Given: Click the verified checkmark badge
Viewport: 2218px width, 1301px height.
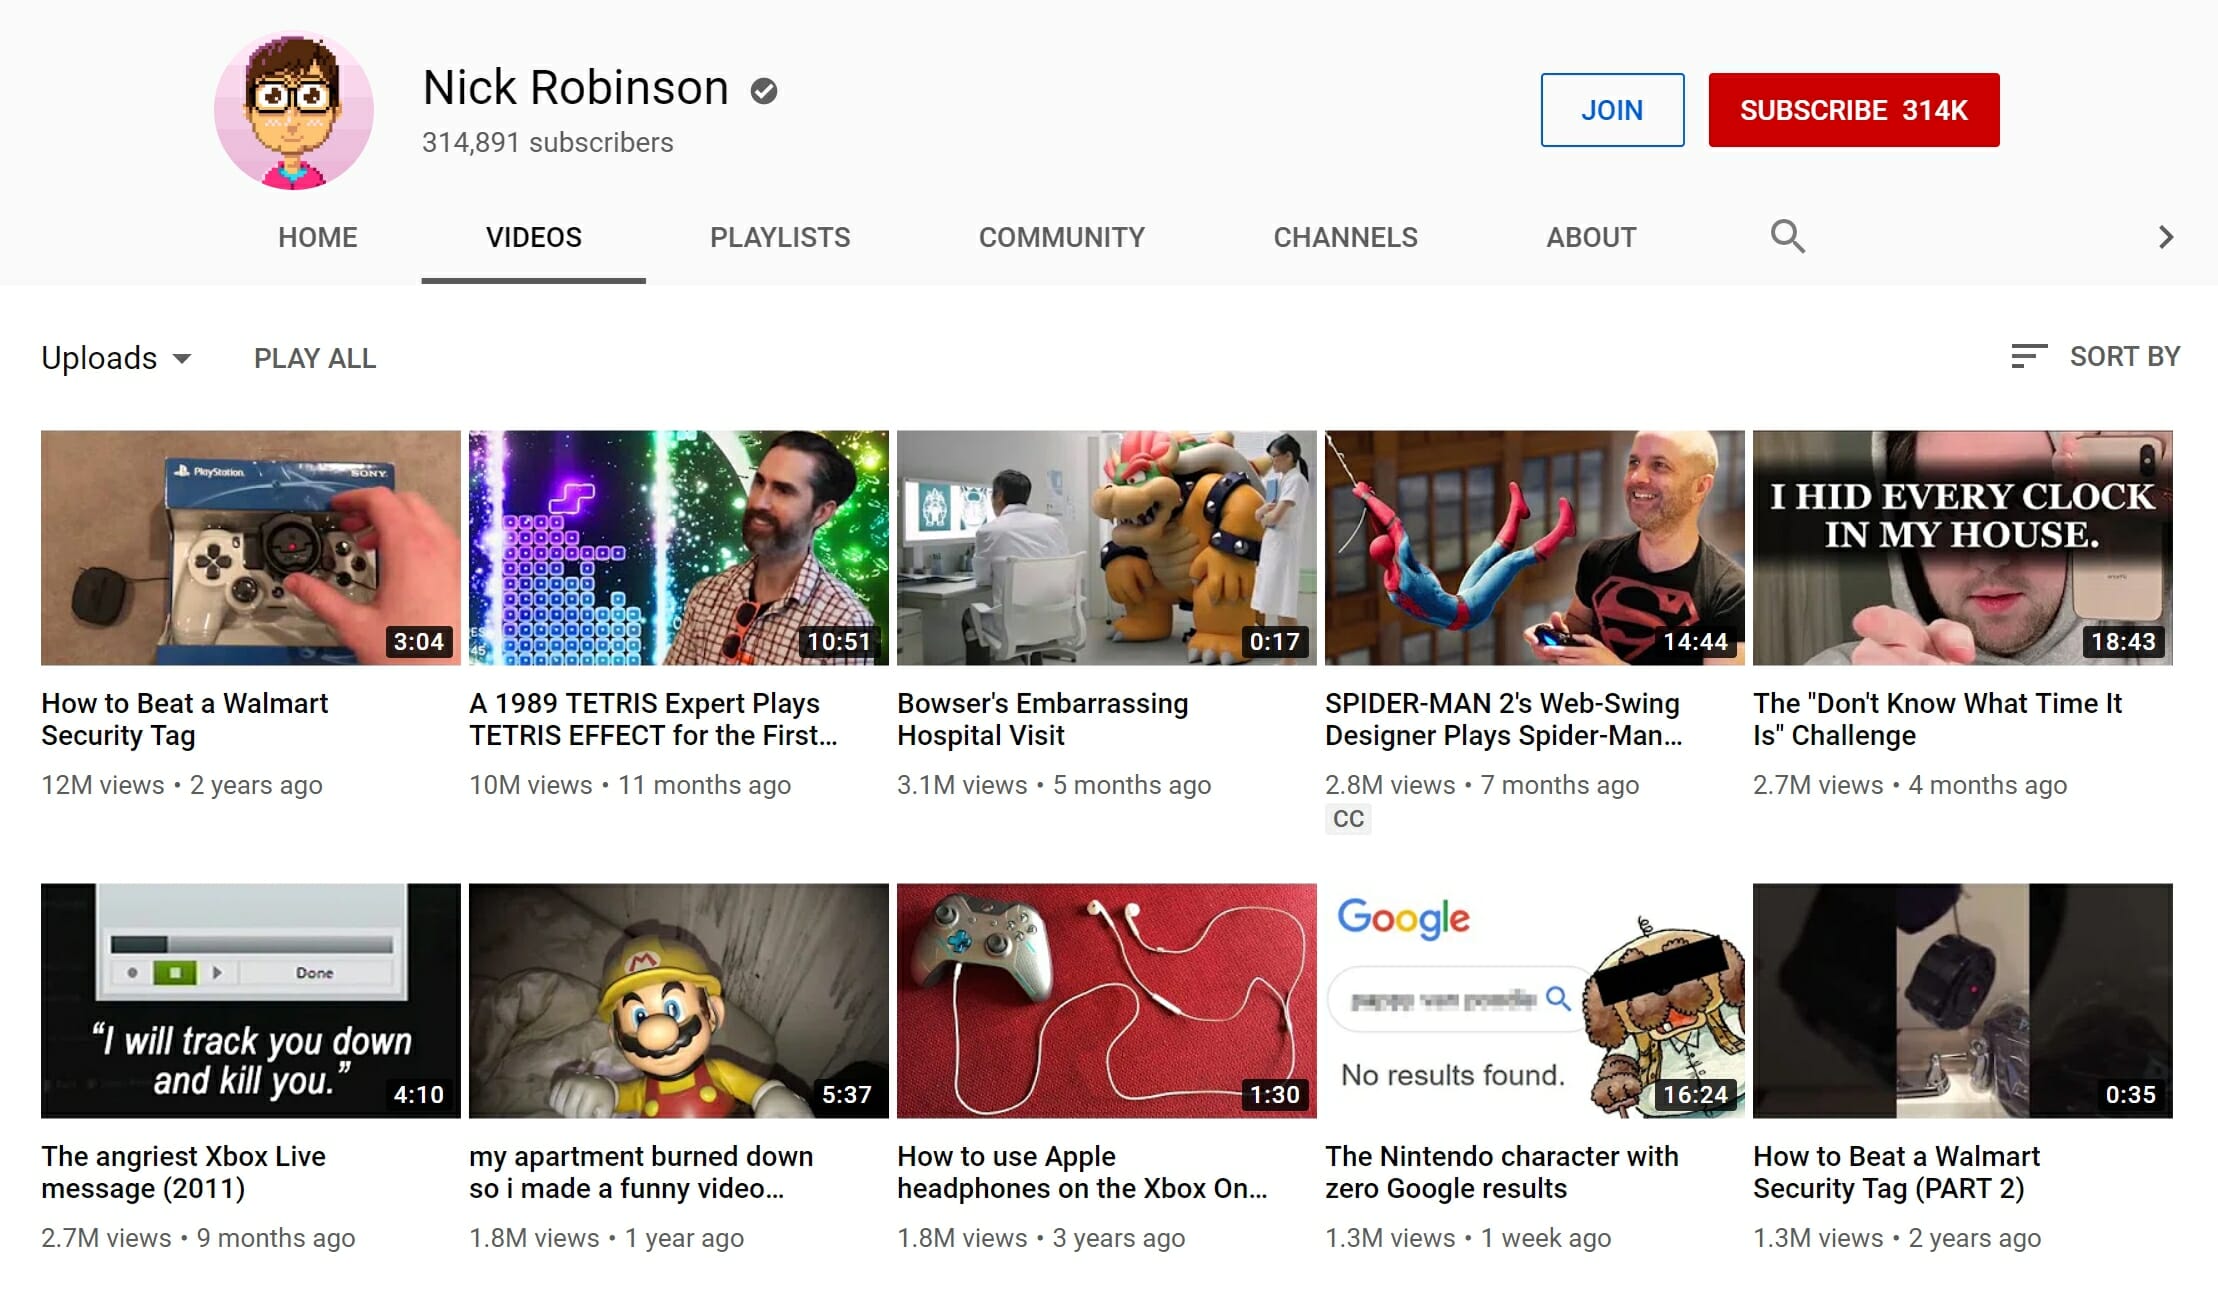Looking at the screenshot, I should [764, 91].
